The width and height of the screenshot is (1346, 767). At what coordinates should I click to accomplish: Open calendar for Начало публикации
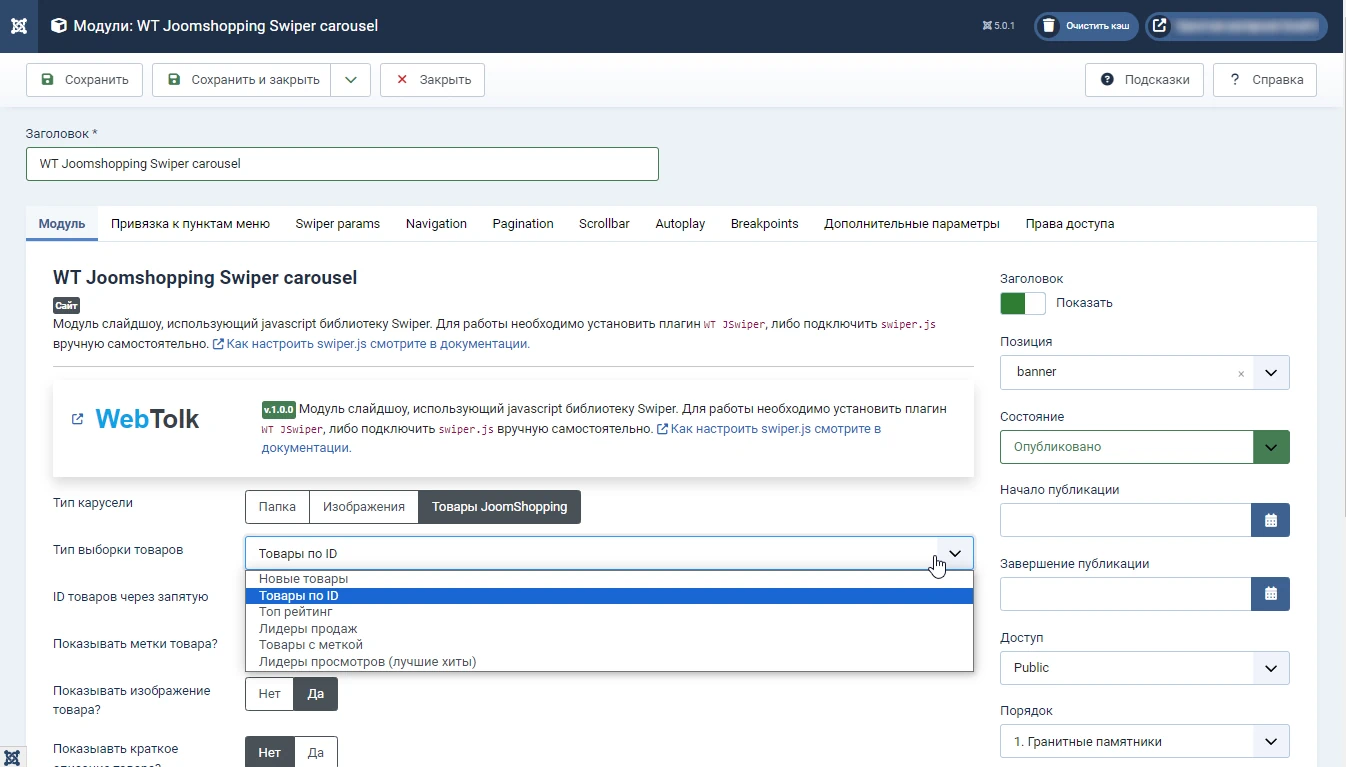coord(1270,520)
